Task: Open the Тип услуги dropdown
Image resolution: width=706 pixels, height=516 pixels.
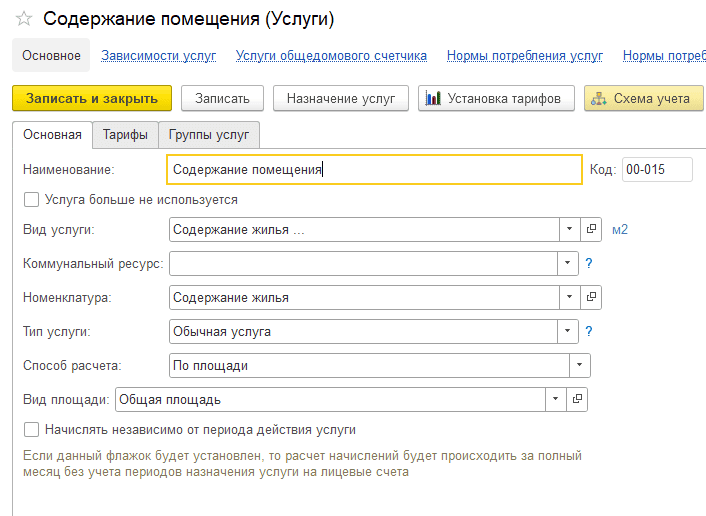Action: click(x=568, y=332)
